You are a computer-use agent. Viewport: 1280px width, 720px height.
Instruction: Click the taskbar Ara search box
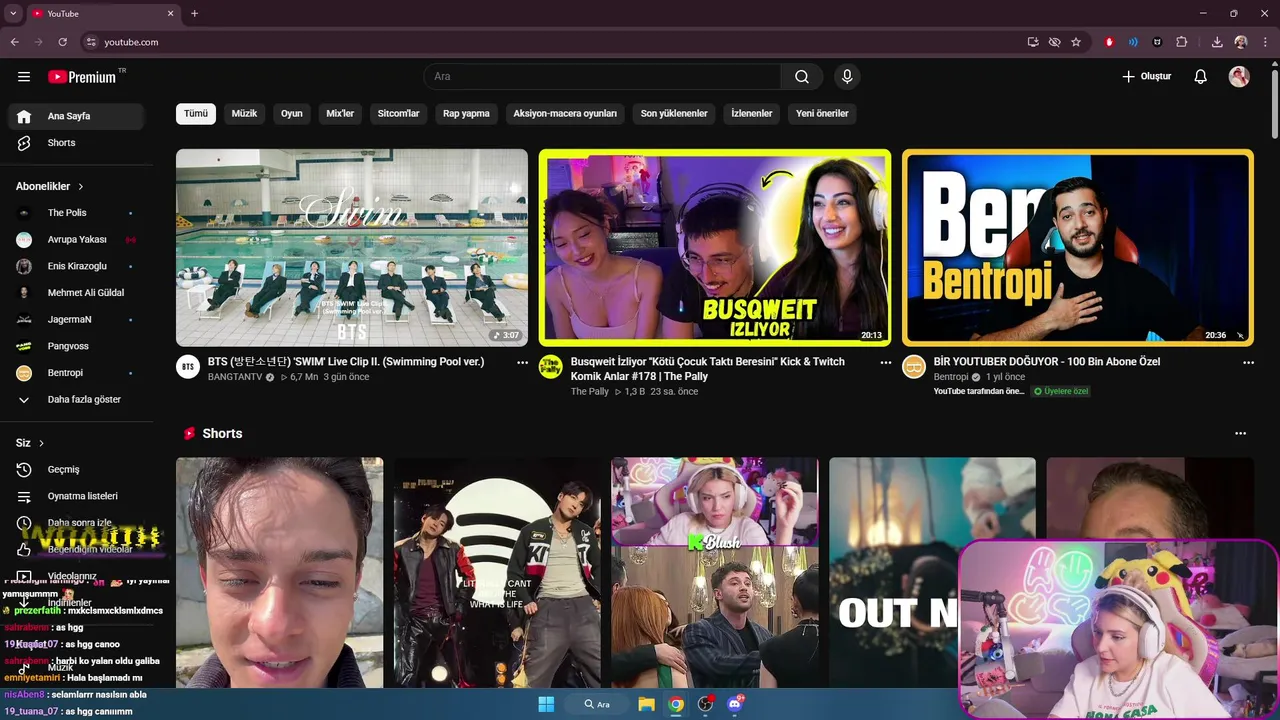(x=598, y=704)
